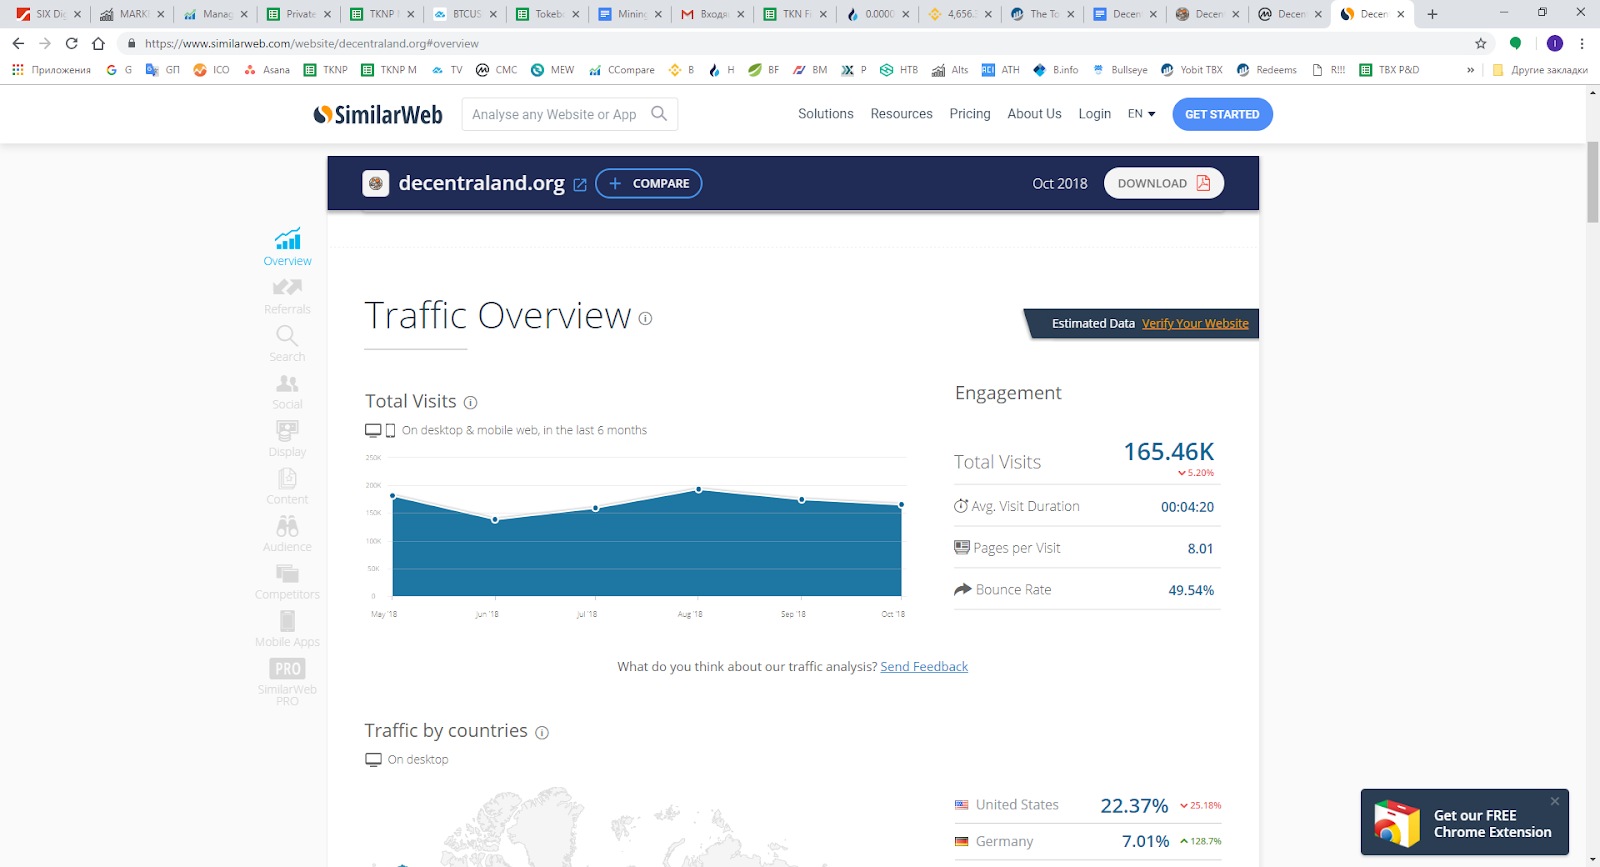This screenshot has width=1600, height=867.
Task: Open the browser home page
Action: pos(98,43)
